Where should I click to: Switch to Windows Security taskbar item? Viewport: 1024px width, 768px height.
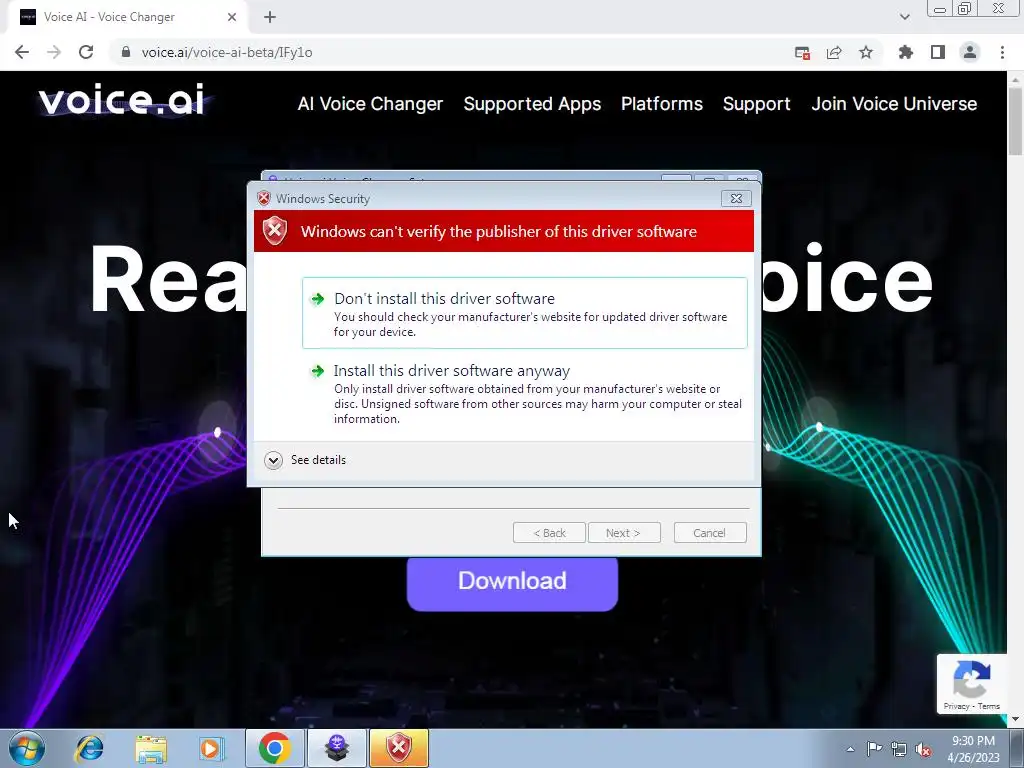(x=399, y=748)
